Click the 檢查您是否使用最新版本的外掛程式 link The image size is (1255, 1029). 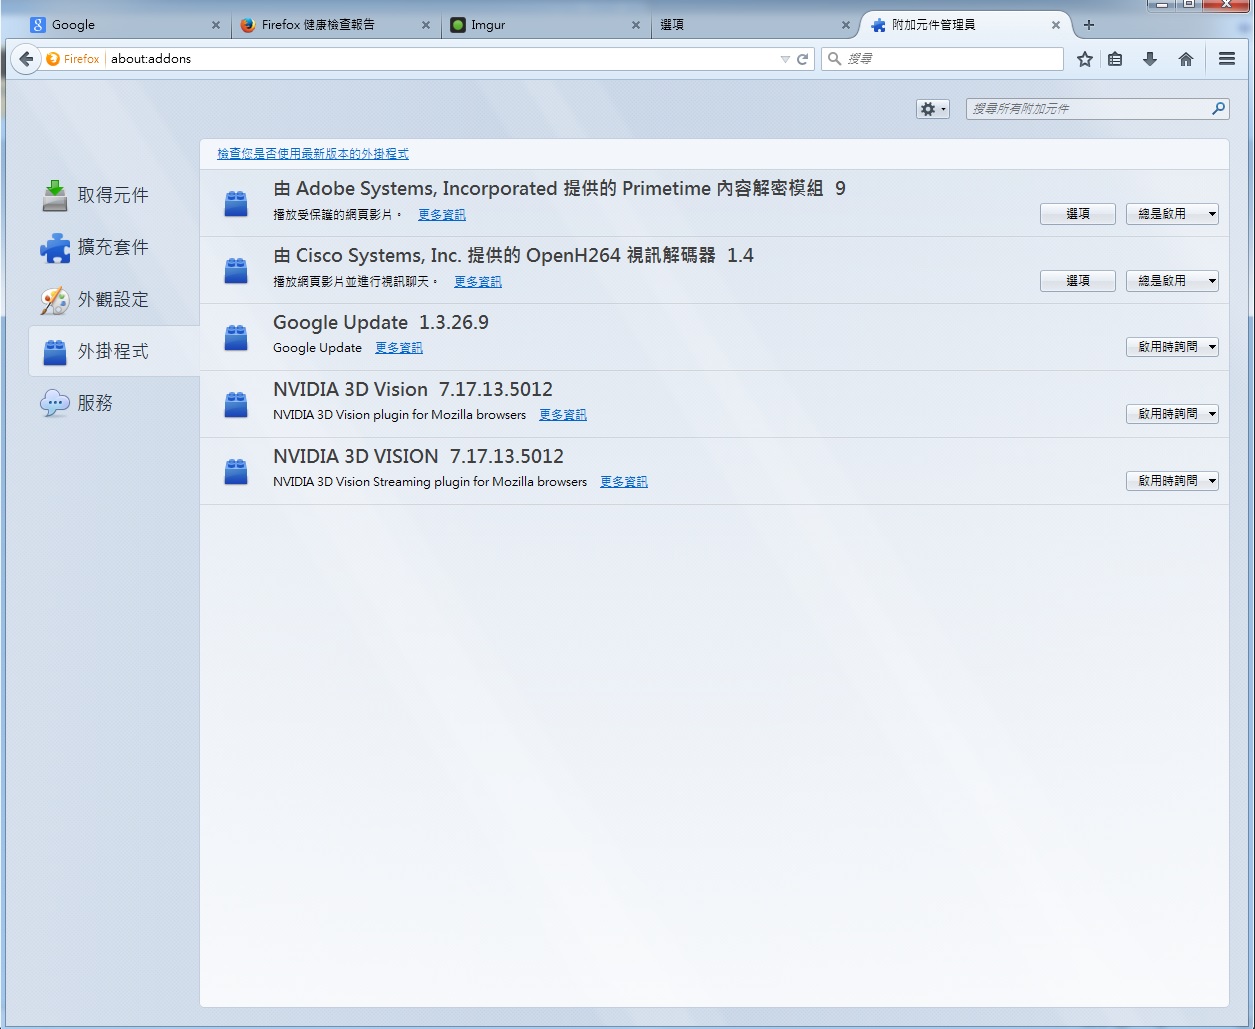click(313, 154)
